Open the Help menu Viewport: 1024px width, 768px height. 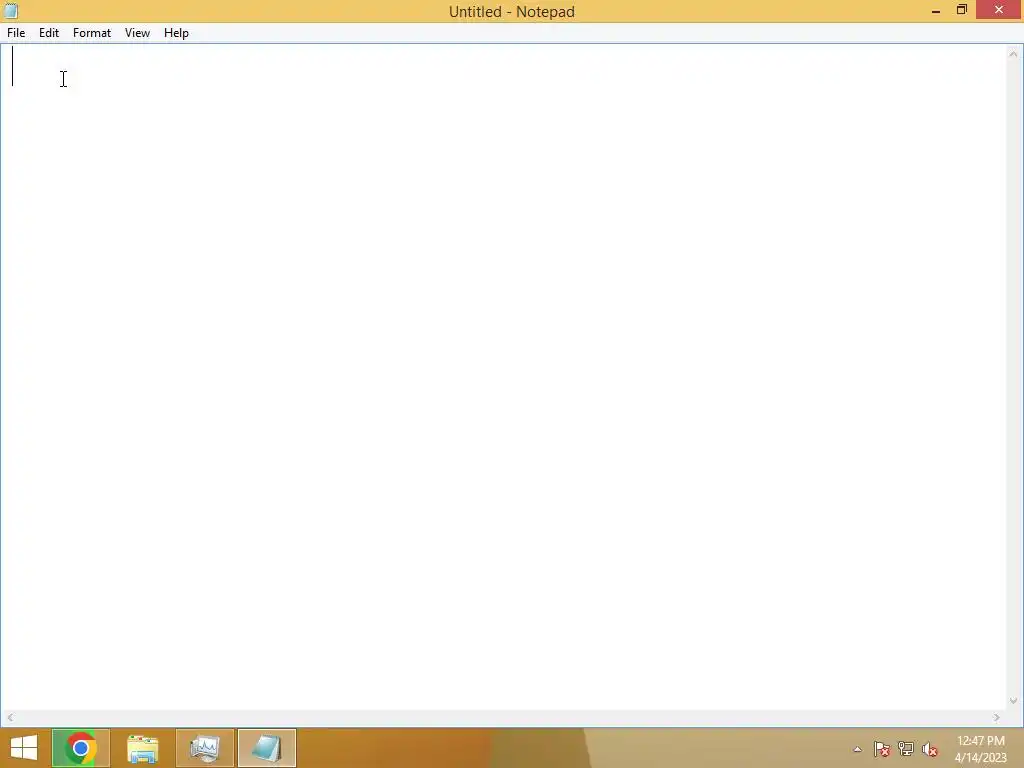176,33
